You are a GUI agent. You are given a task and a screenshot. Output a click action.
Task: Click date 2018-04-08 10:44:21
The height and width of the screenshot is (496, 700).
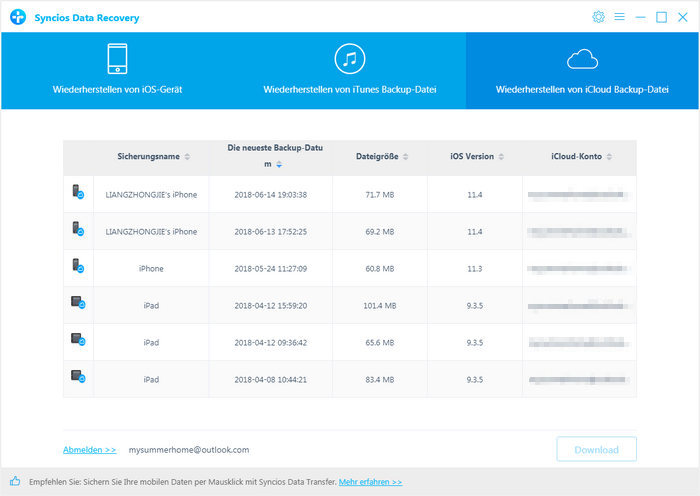[x=271, y=380]
